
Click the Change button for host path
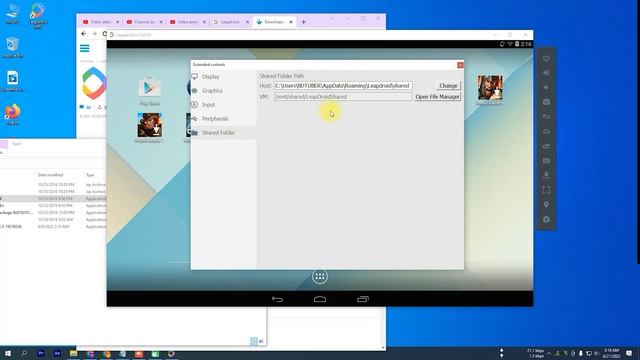(448, 86)
